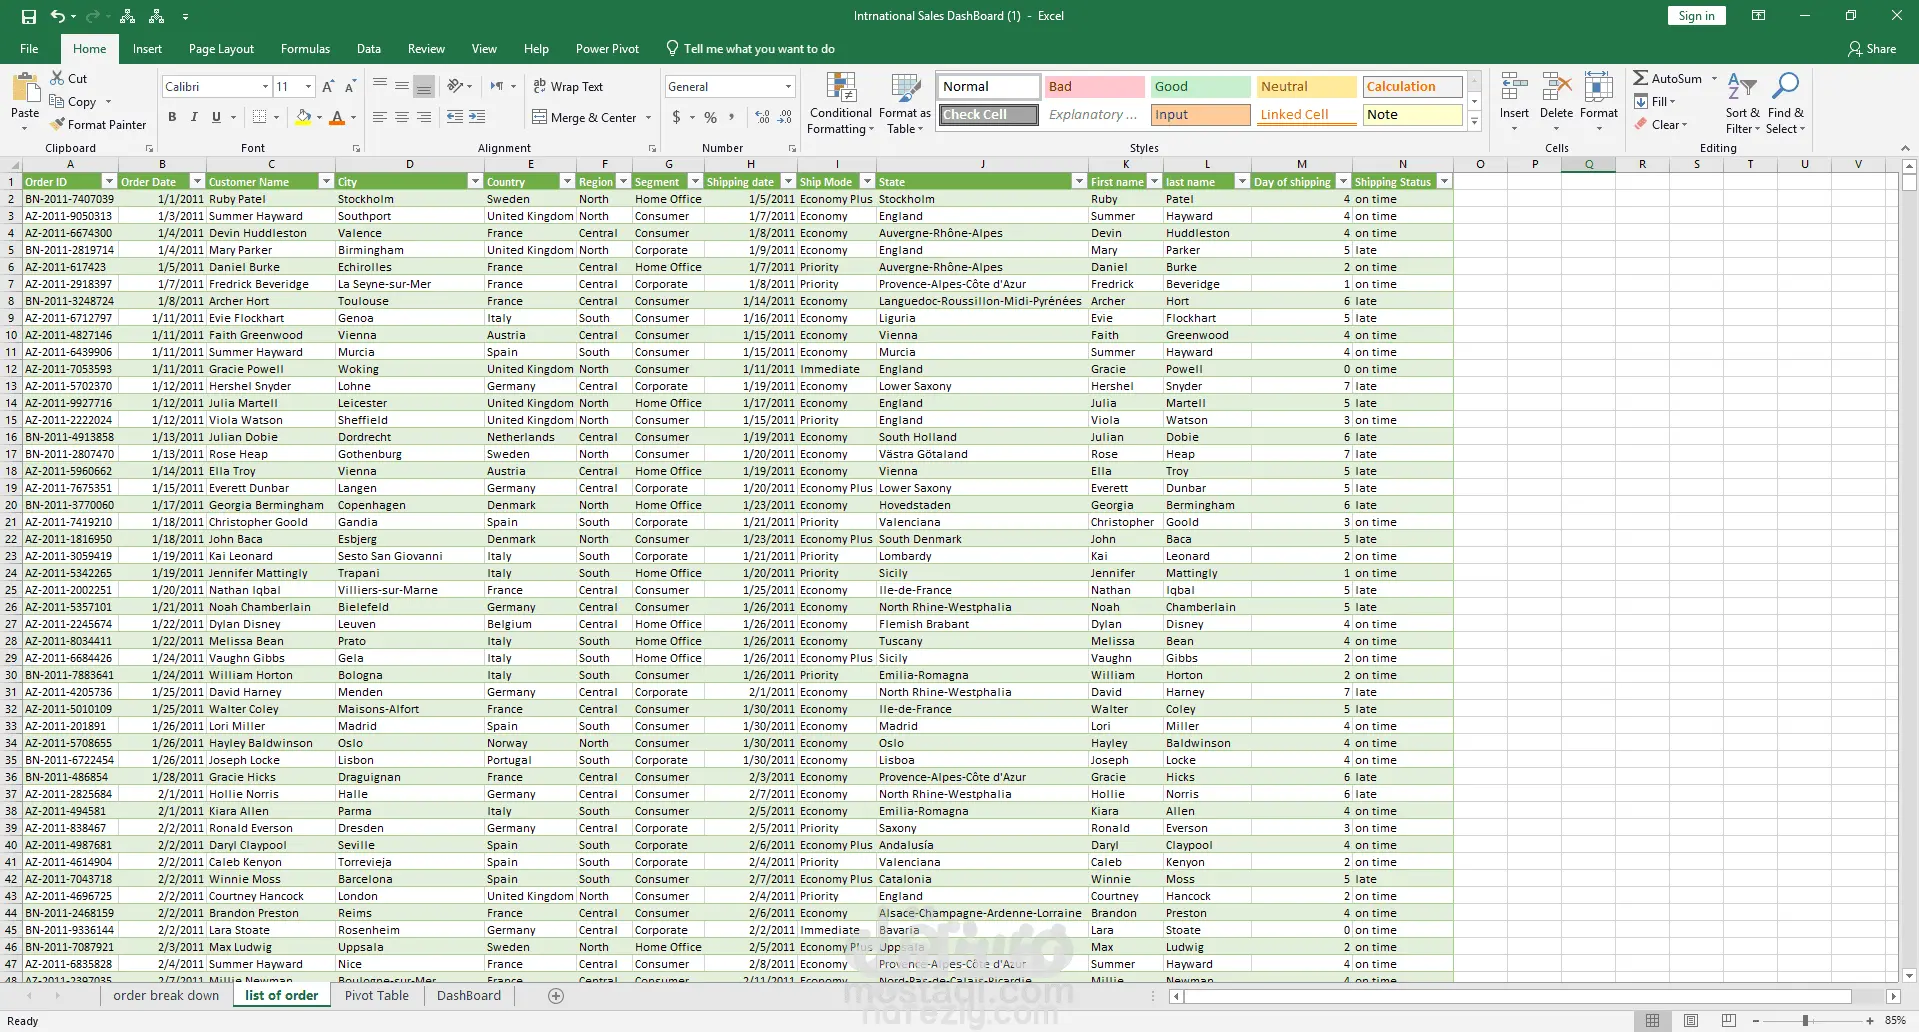
Task: Click Increase Font Size icon
Action: [328, 87]
